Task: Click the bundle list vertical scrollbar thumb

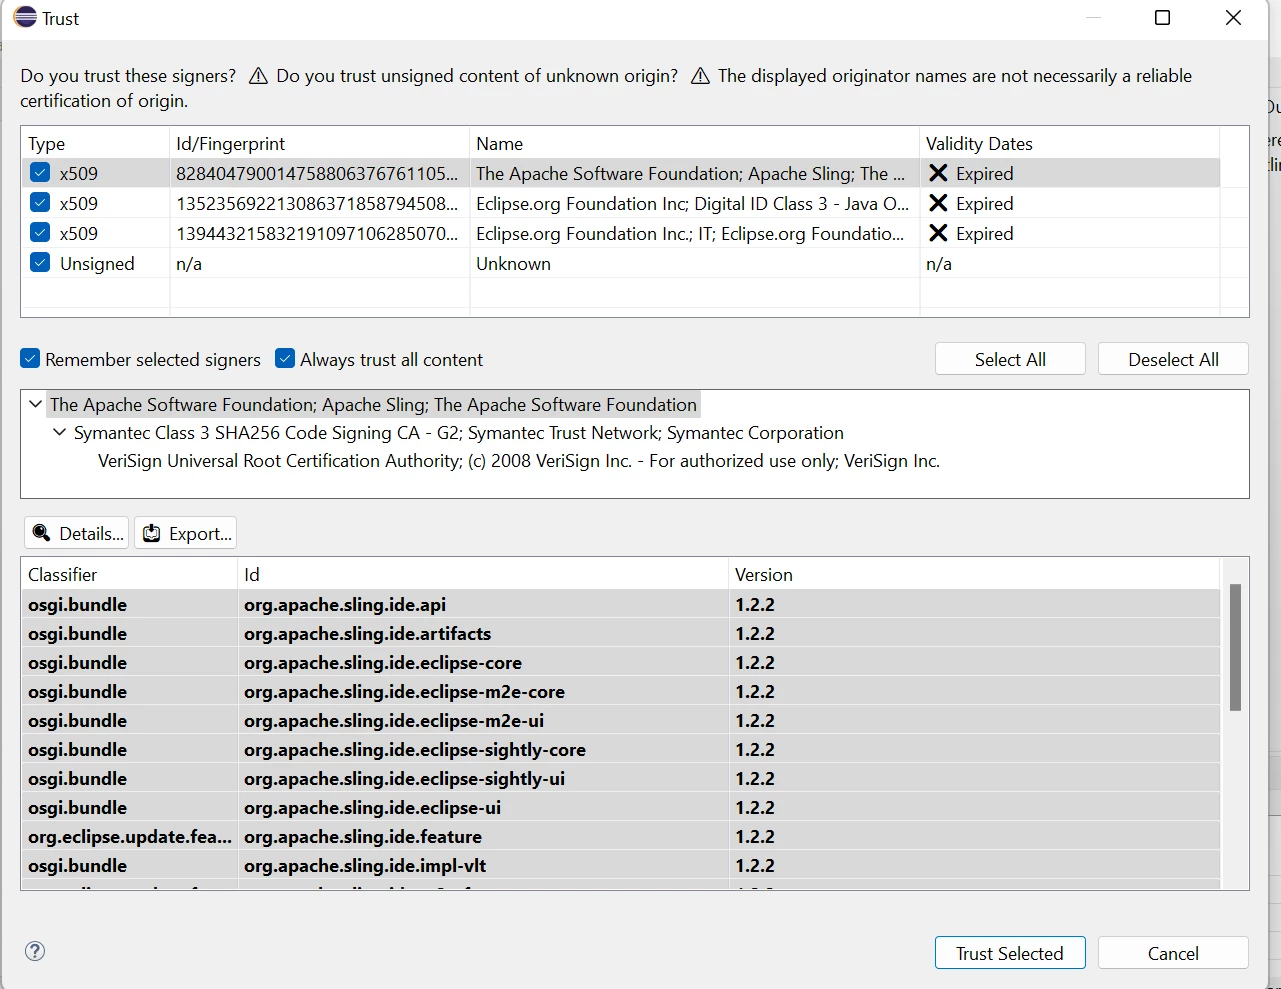Action: pos(1235,647)
